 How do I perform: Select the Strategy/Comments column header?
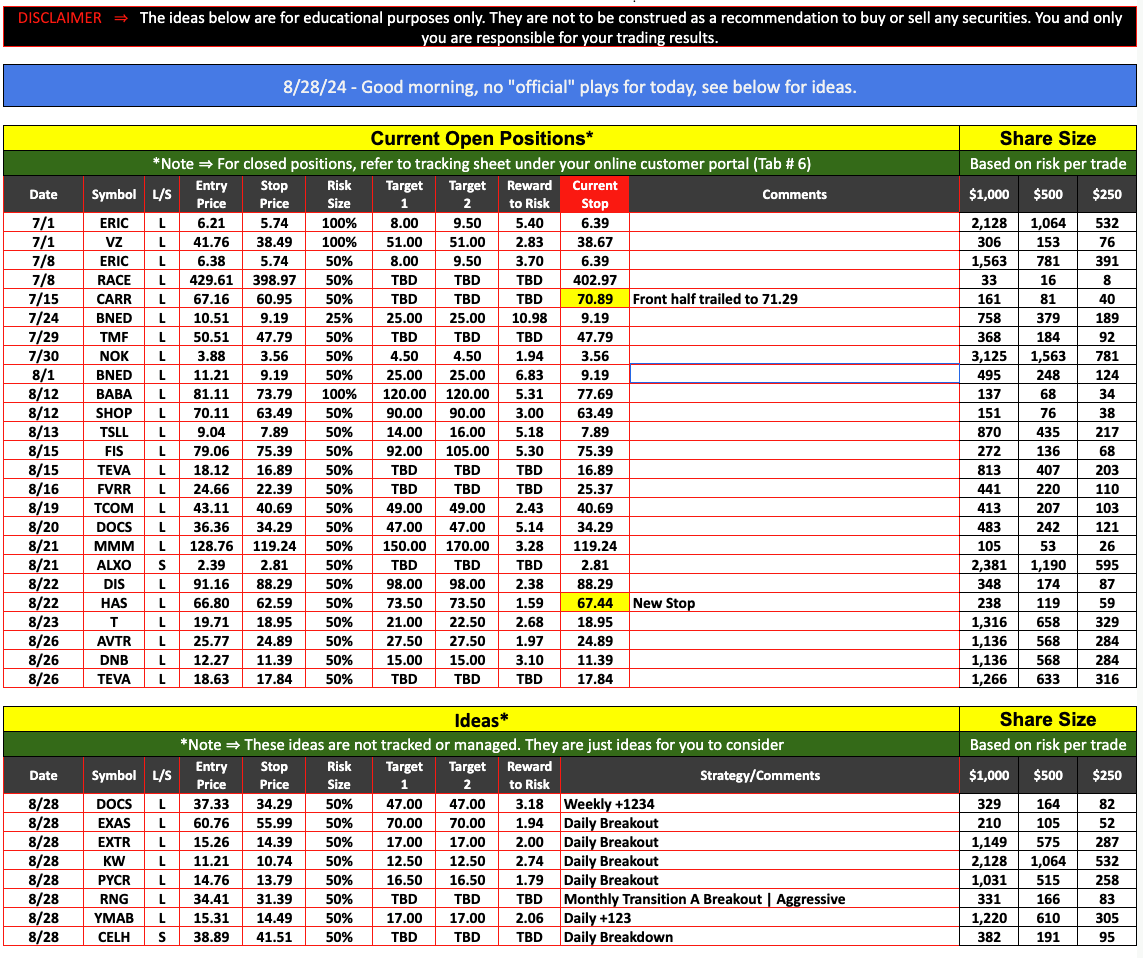(x=760, y=775)
